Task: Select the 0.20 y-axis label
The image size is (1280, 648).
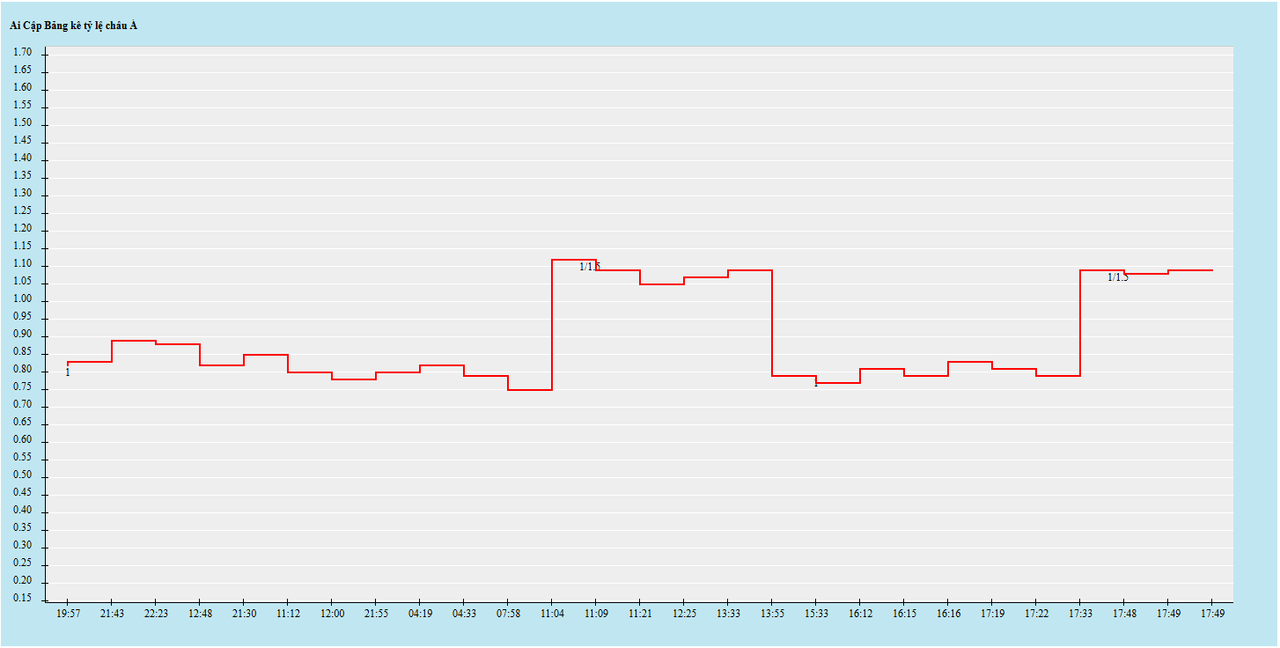Action: click(23, 581)
